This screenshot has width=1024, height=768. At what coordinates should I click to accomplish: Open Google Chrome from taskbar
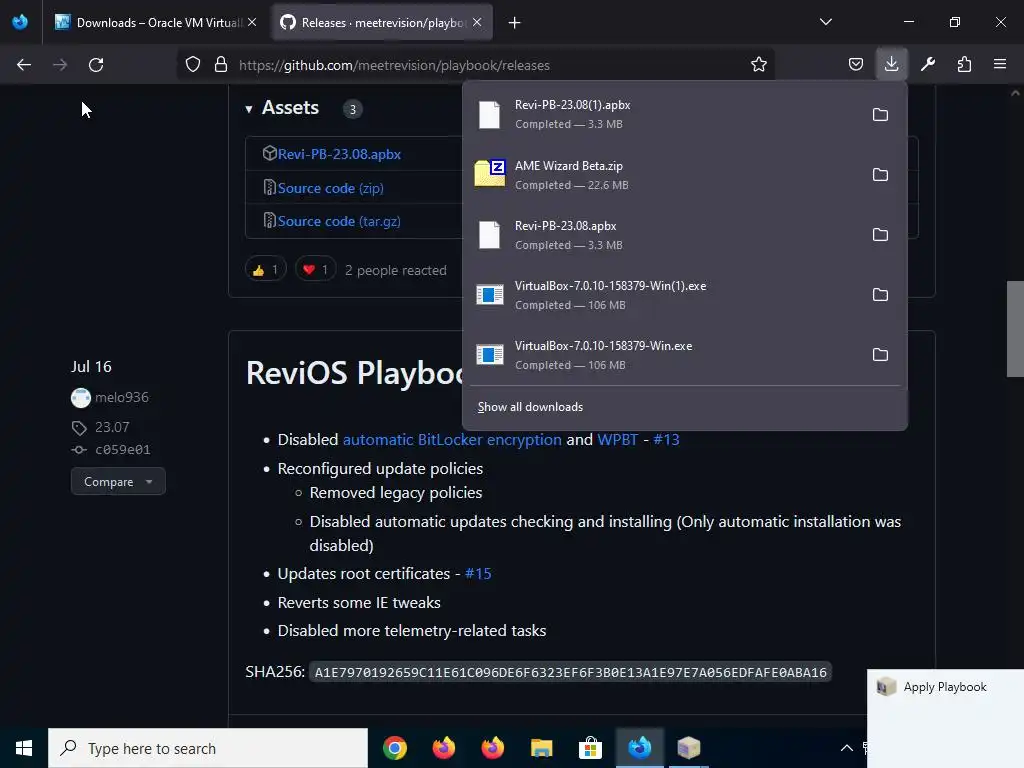[394, 748]
